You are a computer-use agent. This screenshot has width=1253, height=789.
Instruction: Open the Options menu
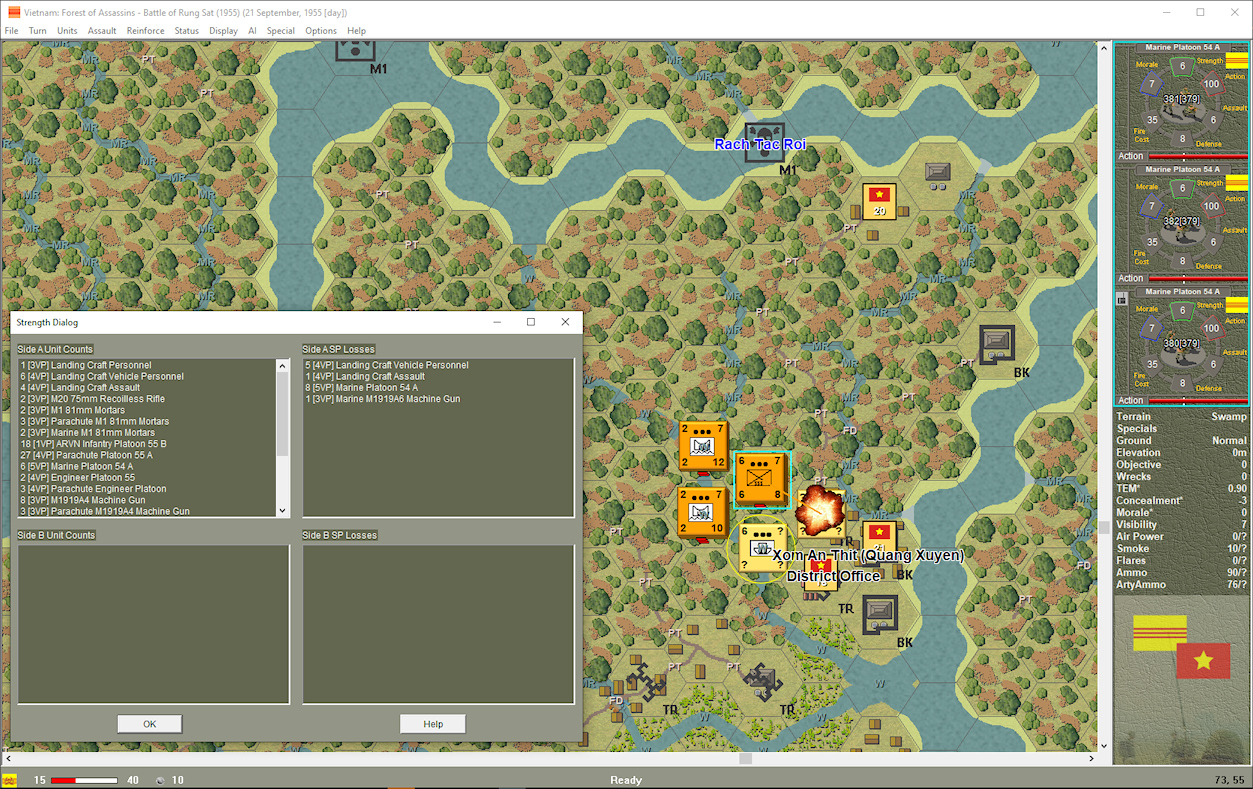[321, 31]
